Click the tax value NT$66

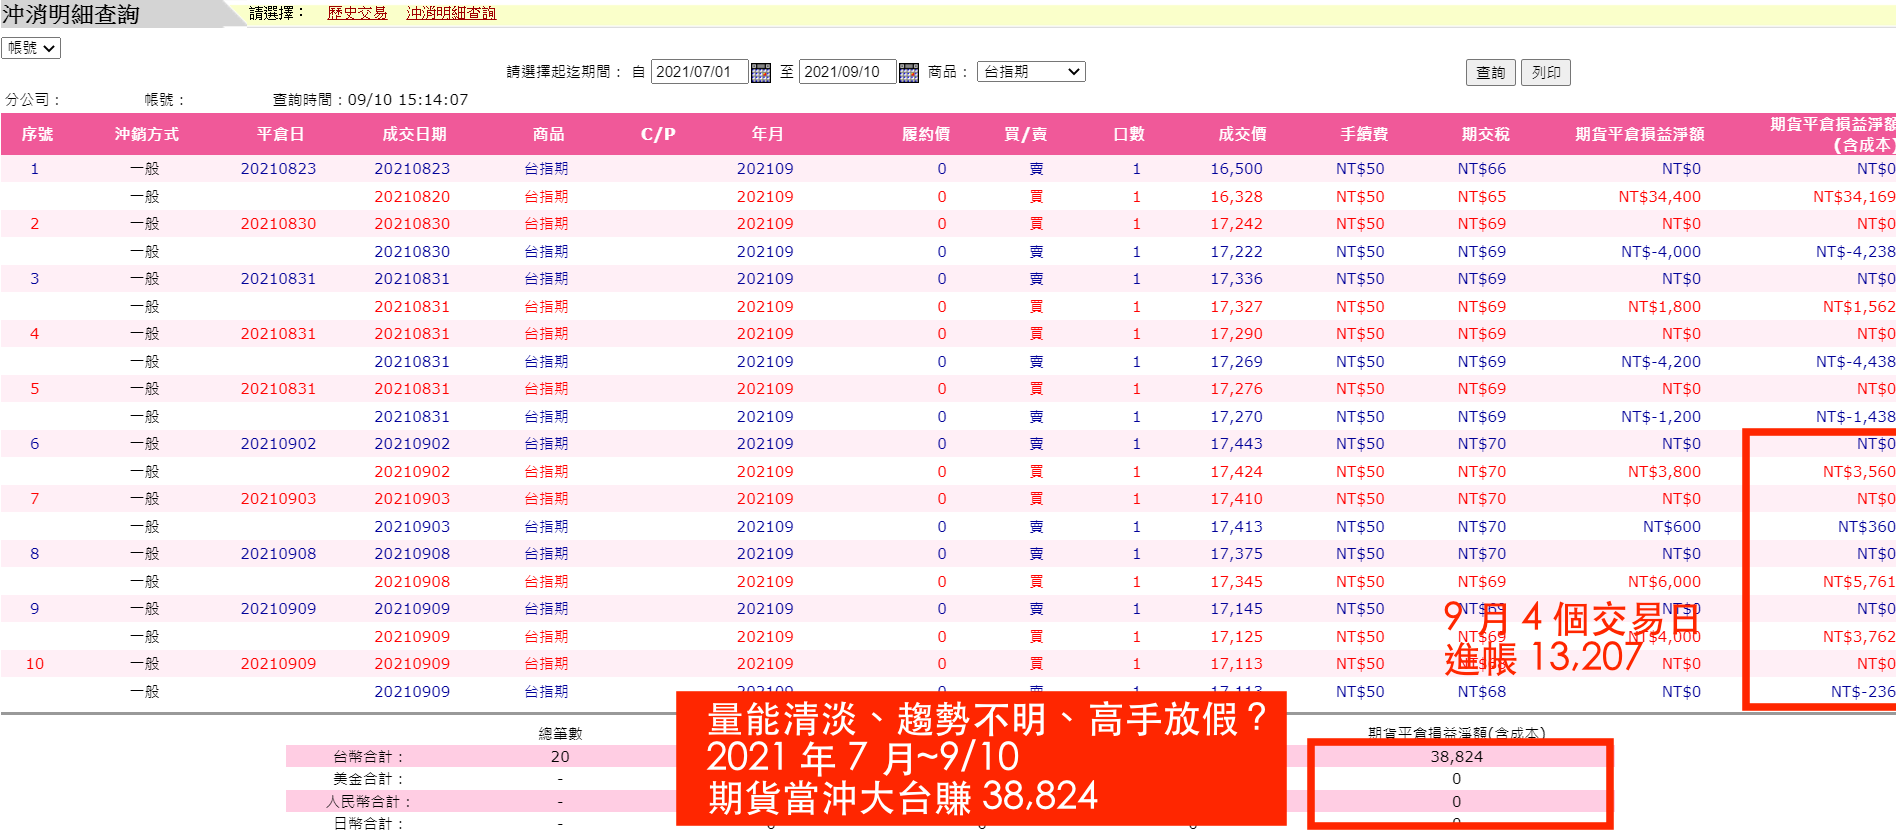[x=1481, y=169]
